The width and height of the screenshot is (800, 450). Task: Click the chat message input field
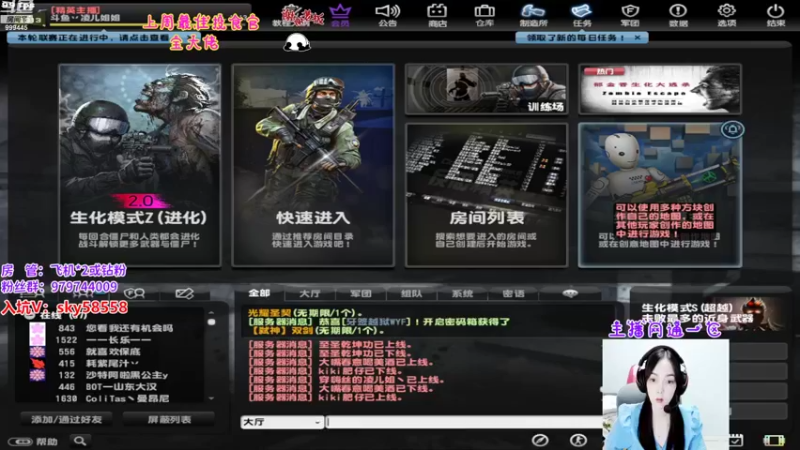click(x=463, y=422)
